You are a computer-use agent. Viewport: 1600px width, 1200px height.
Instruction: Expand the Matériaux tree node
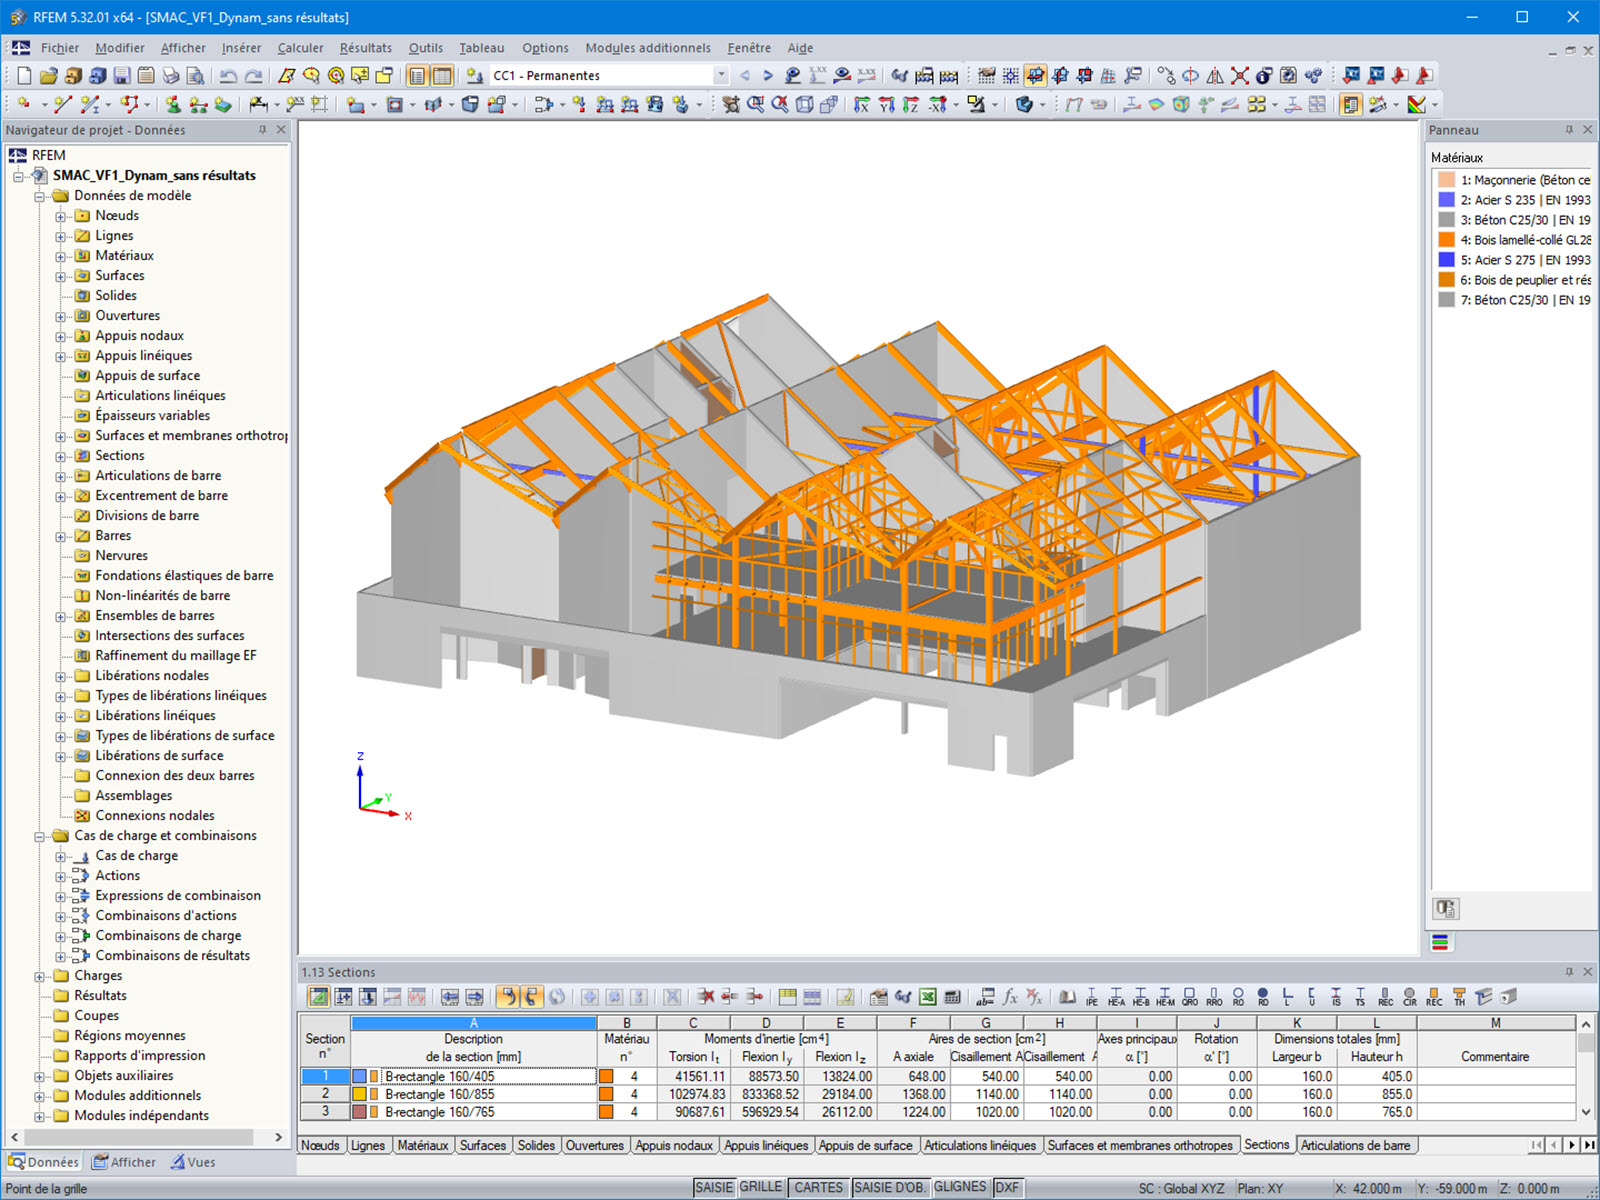(61, 256)
